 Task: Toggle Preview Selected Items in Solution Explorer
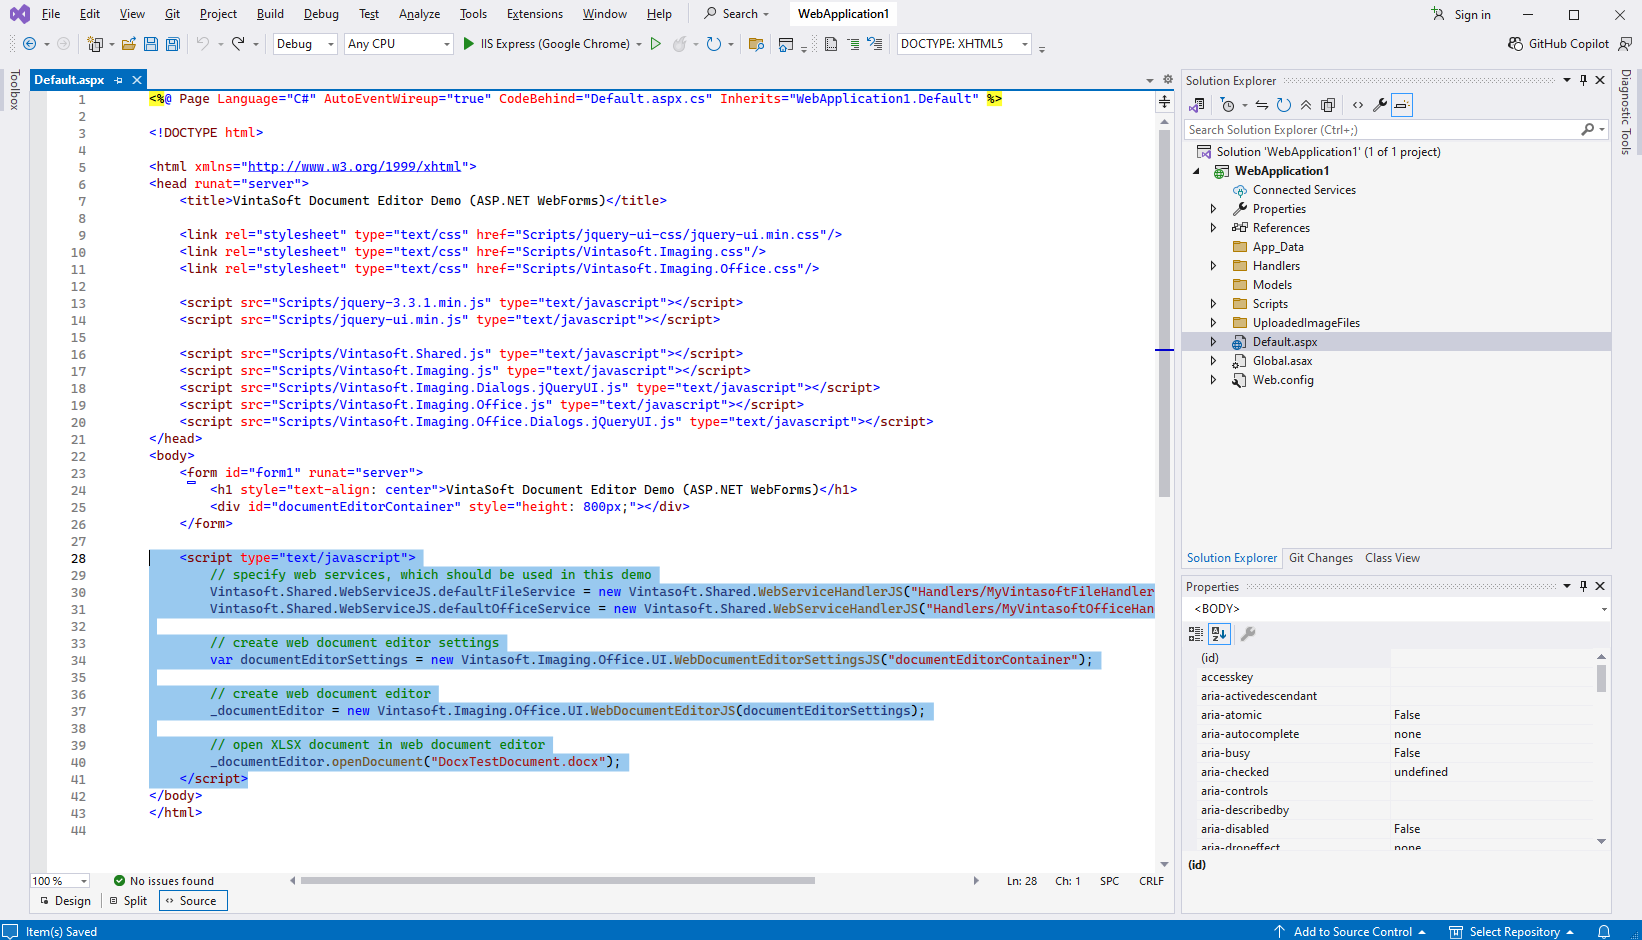tap(1402, 105)
